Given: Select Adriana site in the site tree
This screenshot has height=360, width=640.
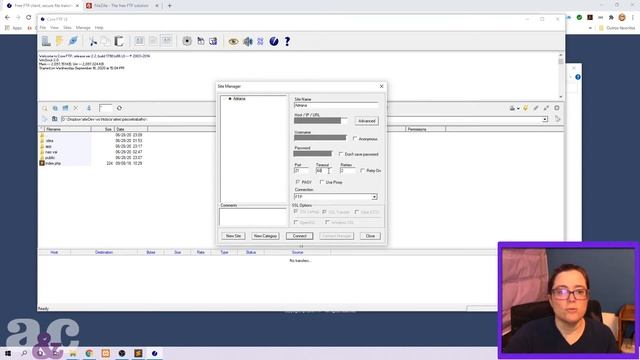Looking at the screenshot, I should tap(239, 99).
